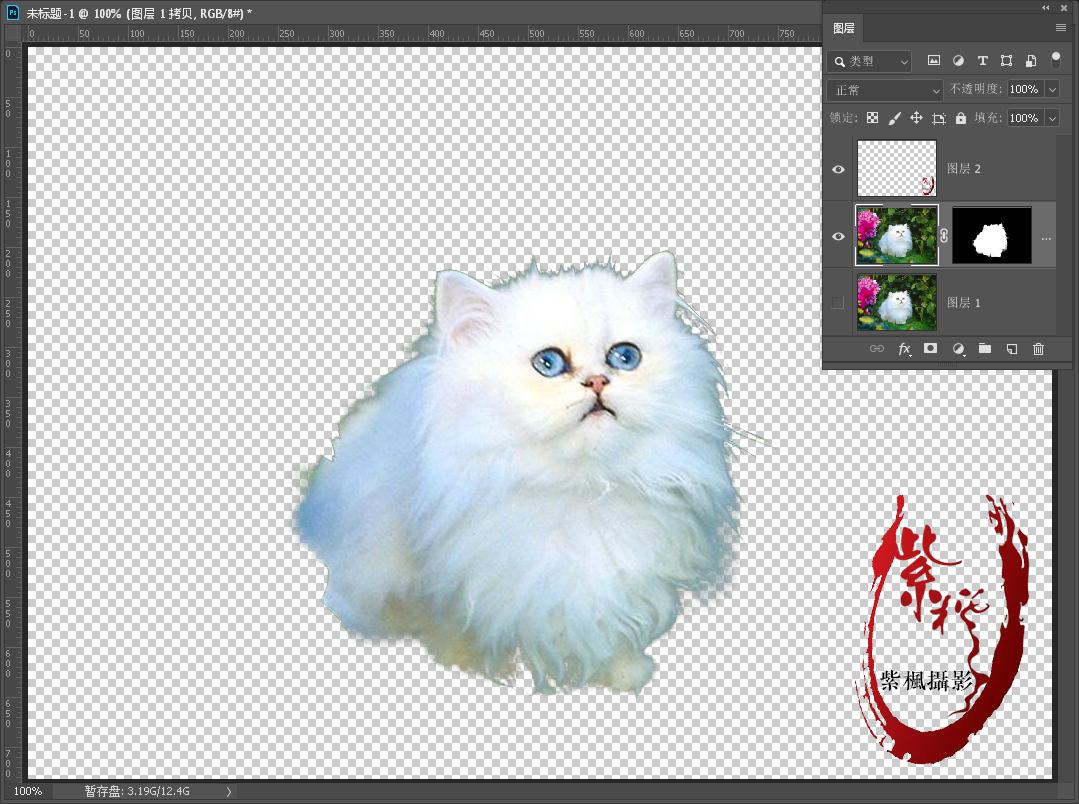Show 图层 1 by clicking its visibility box
Screen dimensions: 1079x804
coord(838,303)
